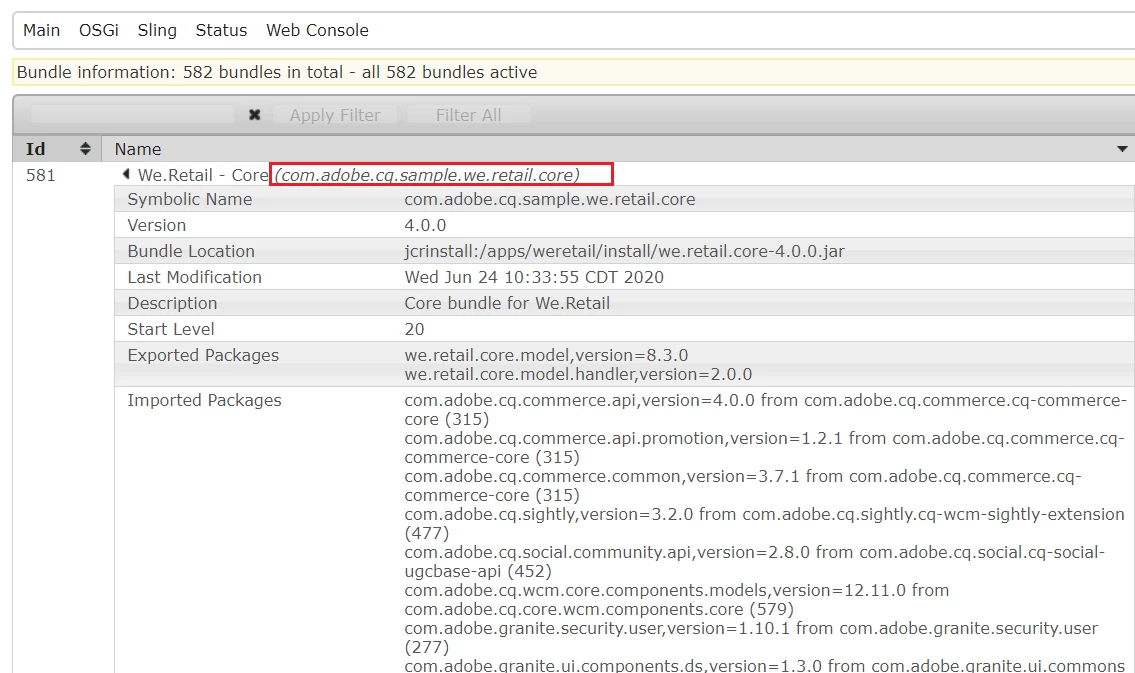Click the Last Modification date value
Viewport: 1135px width, 673px height.
[533, 277]
